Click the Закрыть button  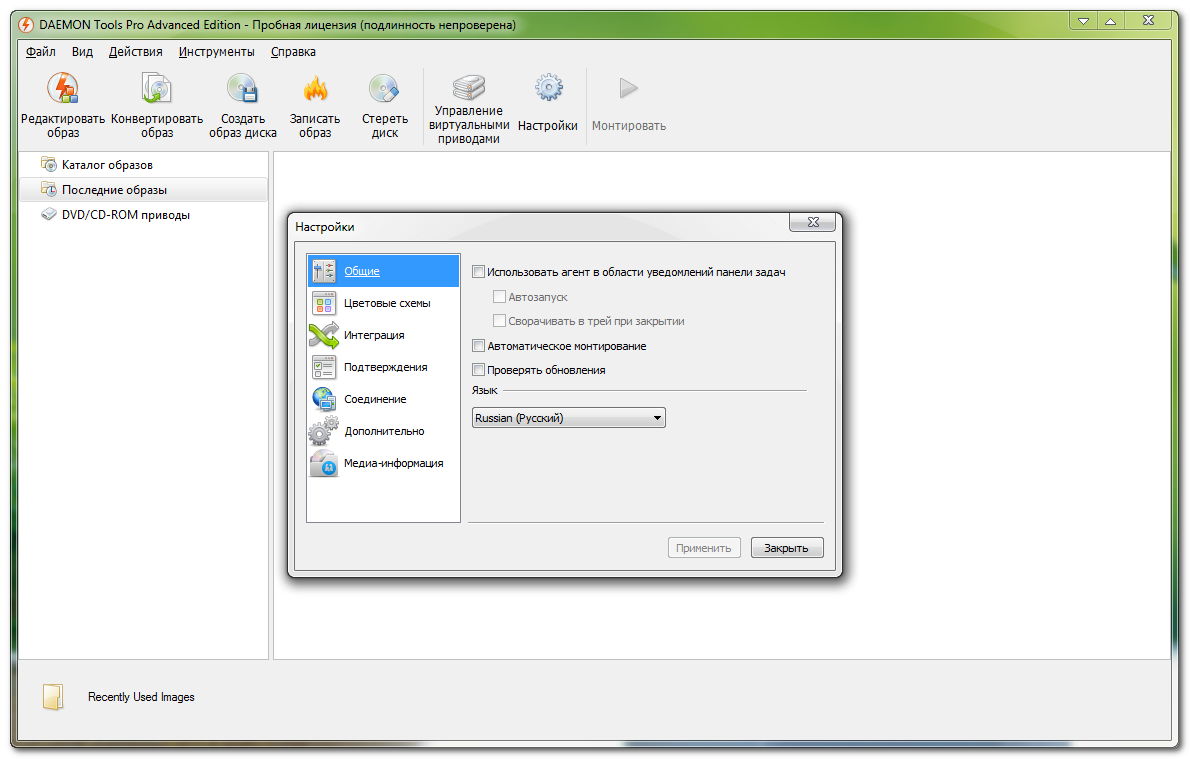[786, 548]
